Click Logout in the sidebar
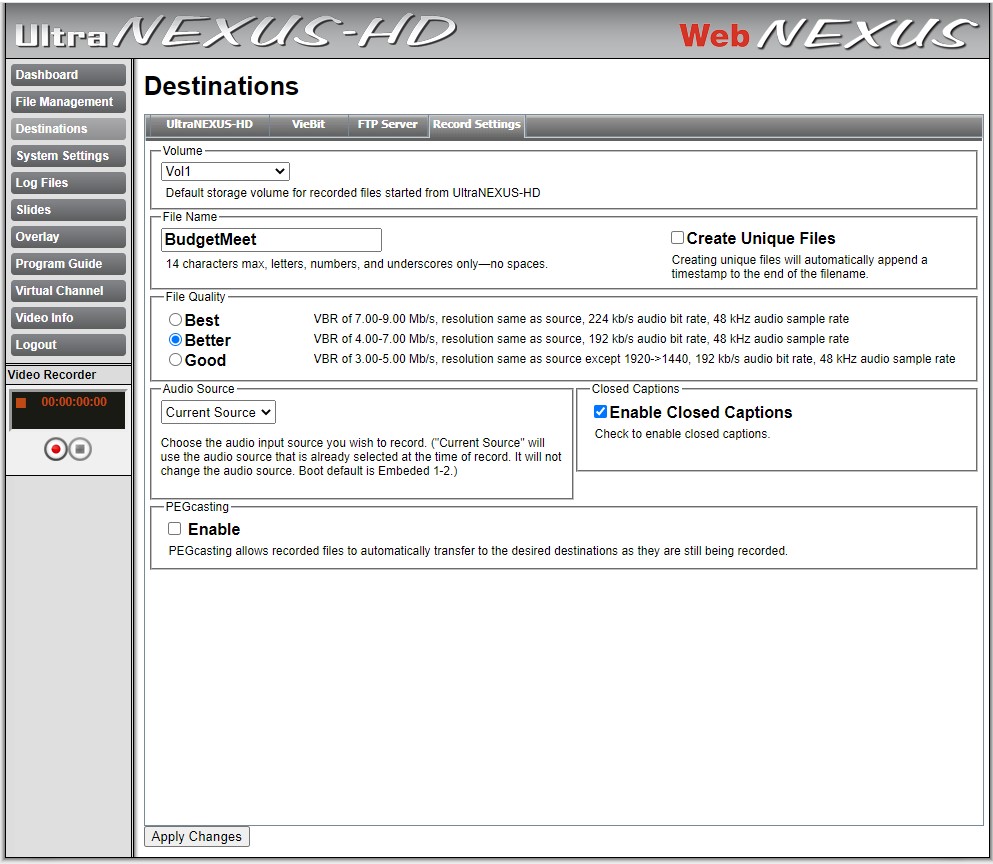The image size is (993, 864). click(66, 344)
